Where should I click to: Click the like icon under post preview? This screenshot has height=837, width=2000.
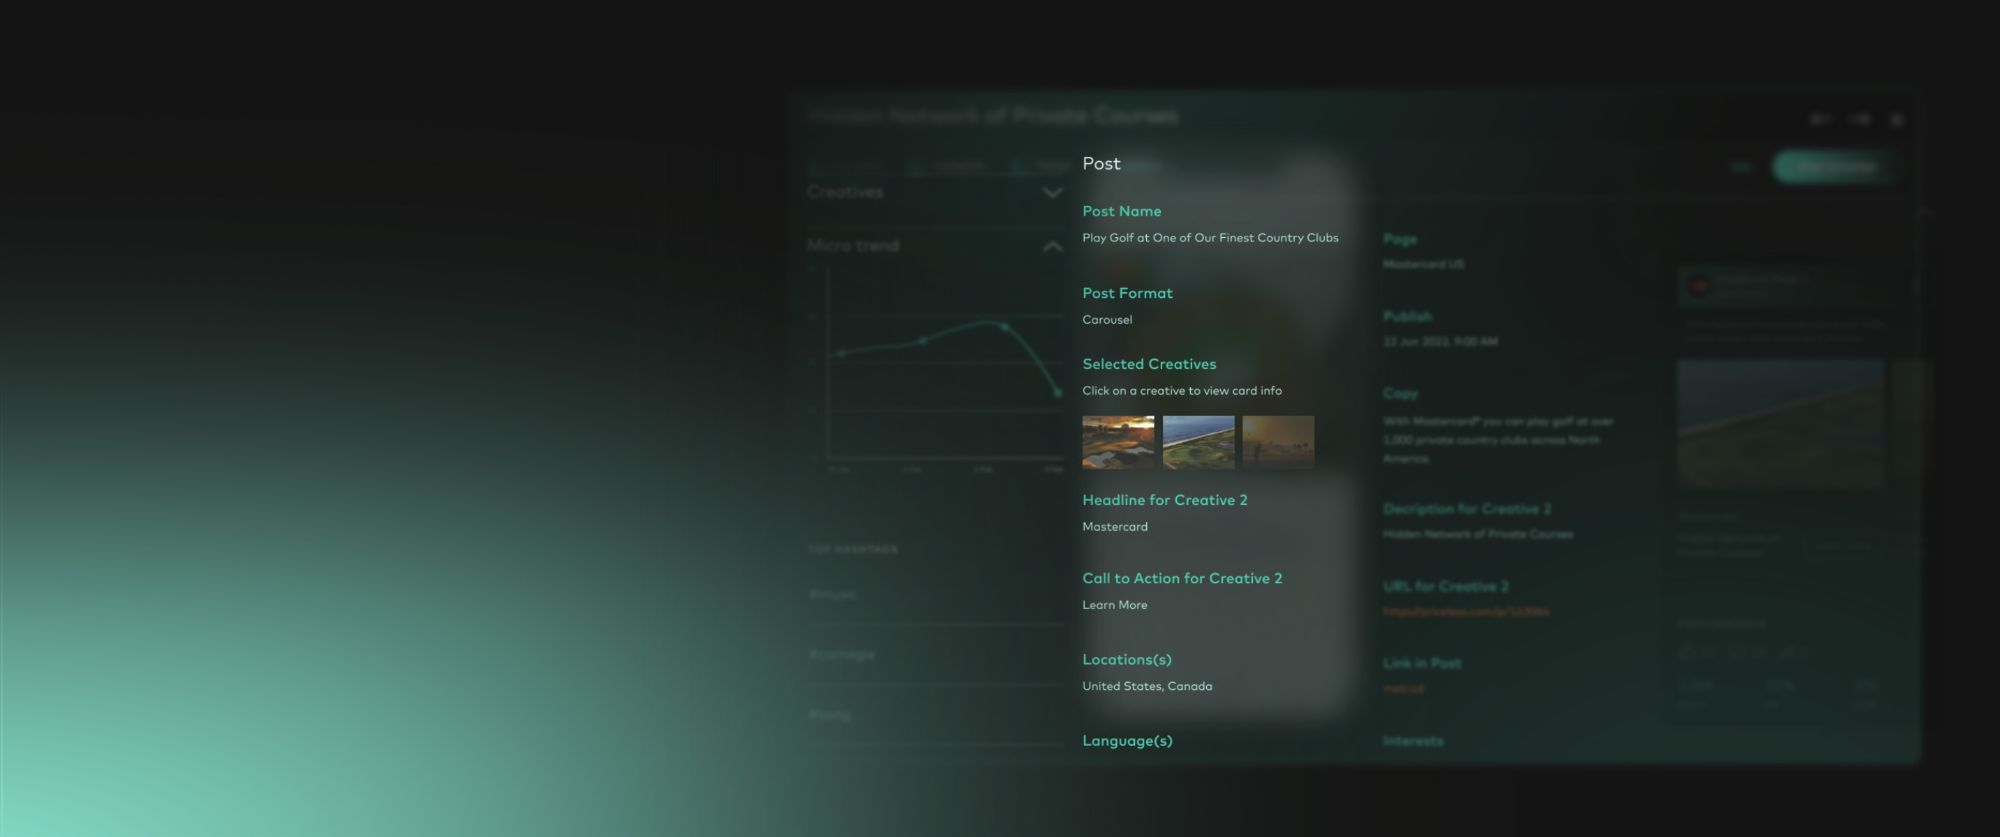(1689, 652)
